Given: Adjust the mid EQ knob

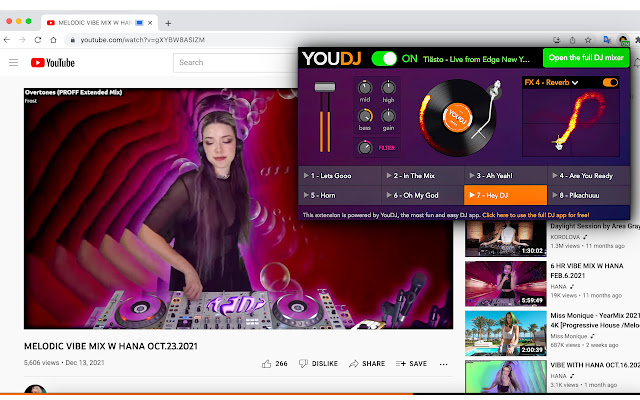Looking at the screenshot, I should [x=364, y=88].
